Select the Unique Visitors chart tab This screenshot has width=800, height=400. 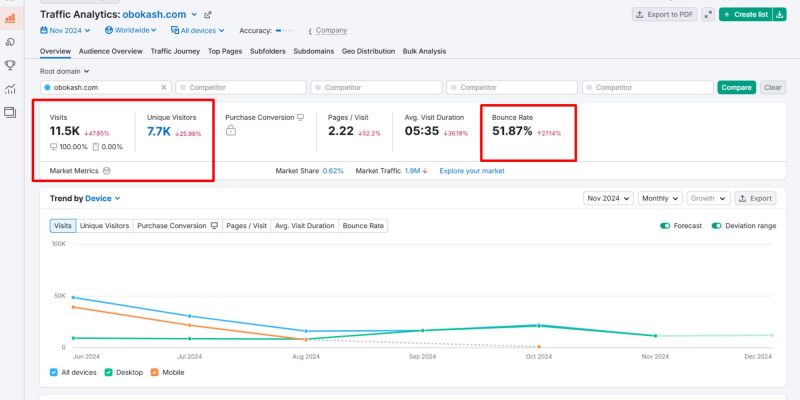coord(105,226)
